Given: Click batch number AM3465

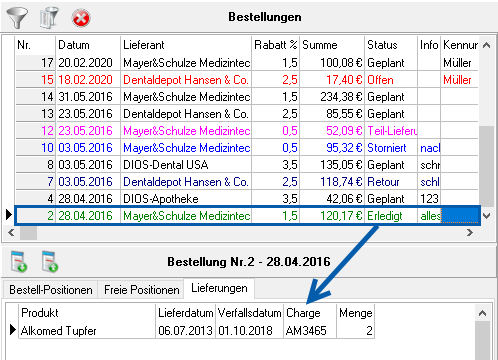Looking at the screenshot, I should click(x=310, y=331).
